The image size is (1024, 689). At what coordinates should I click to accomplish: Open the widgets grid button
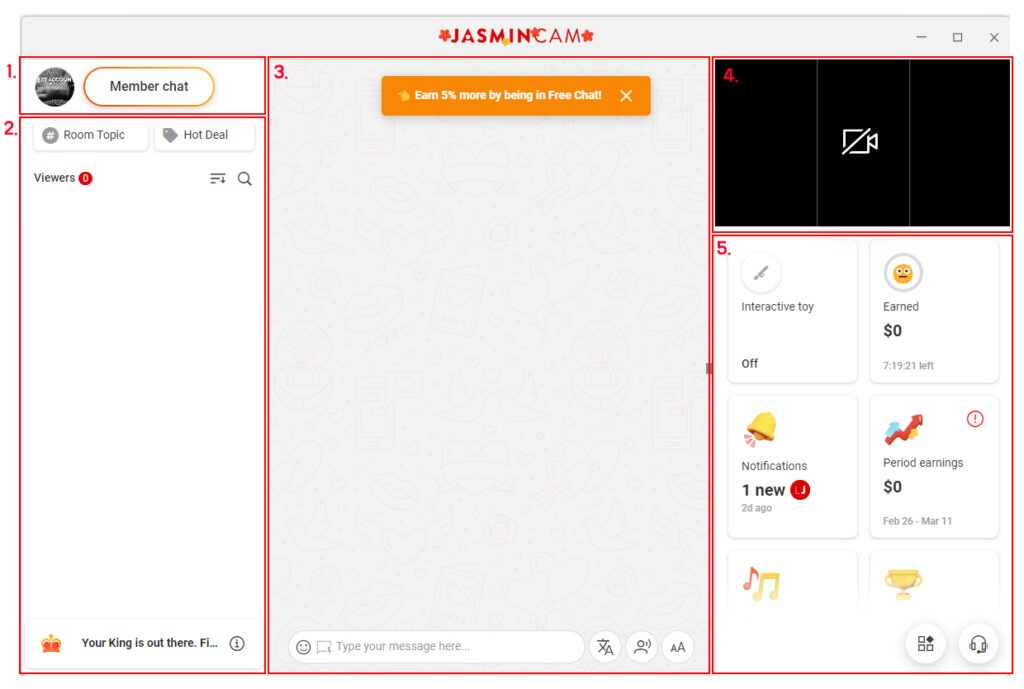[926, 644]
